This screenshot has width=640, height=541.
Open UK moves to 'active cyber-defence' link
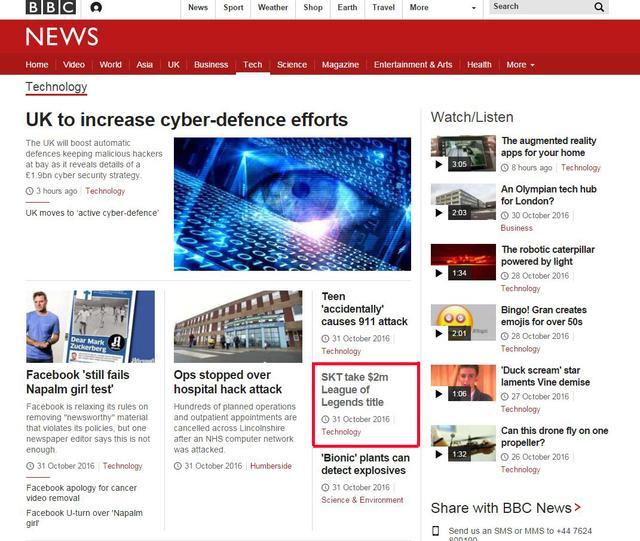(92, 213)
